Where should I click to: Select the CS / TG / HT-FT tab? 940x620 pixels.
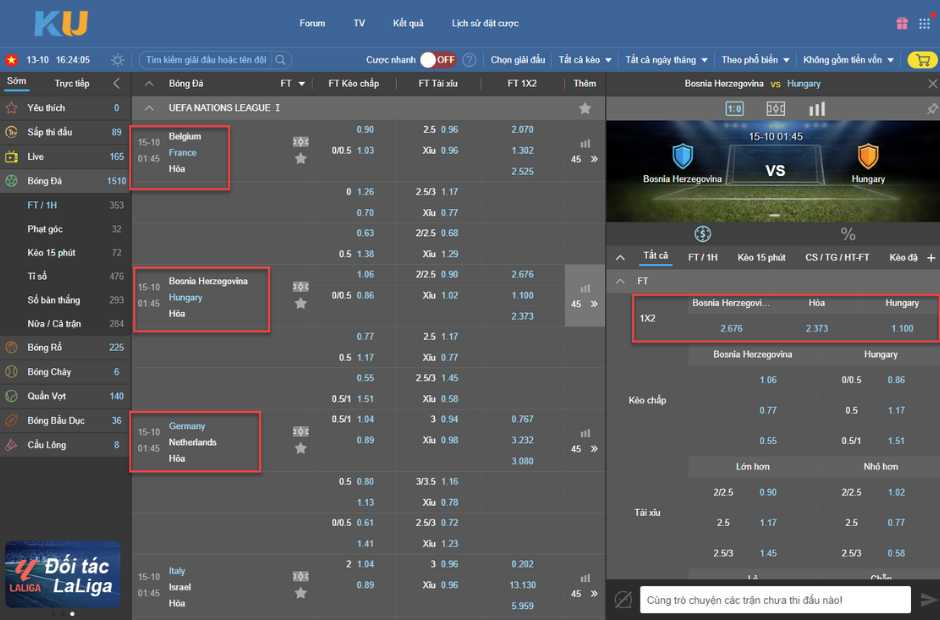837,258
